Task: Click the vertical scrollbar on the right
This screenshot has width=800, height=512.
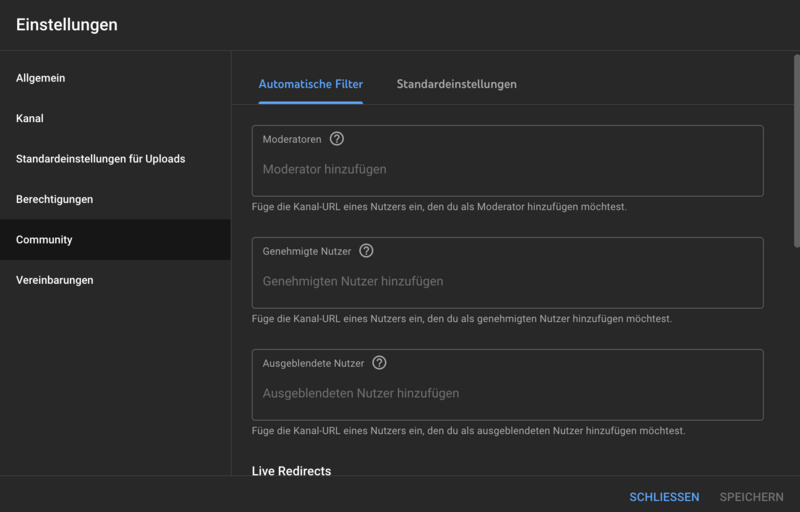Action: coord(796,150)
